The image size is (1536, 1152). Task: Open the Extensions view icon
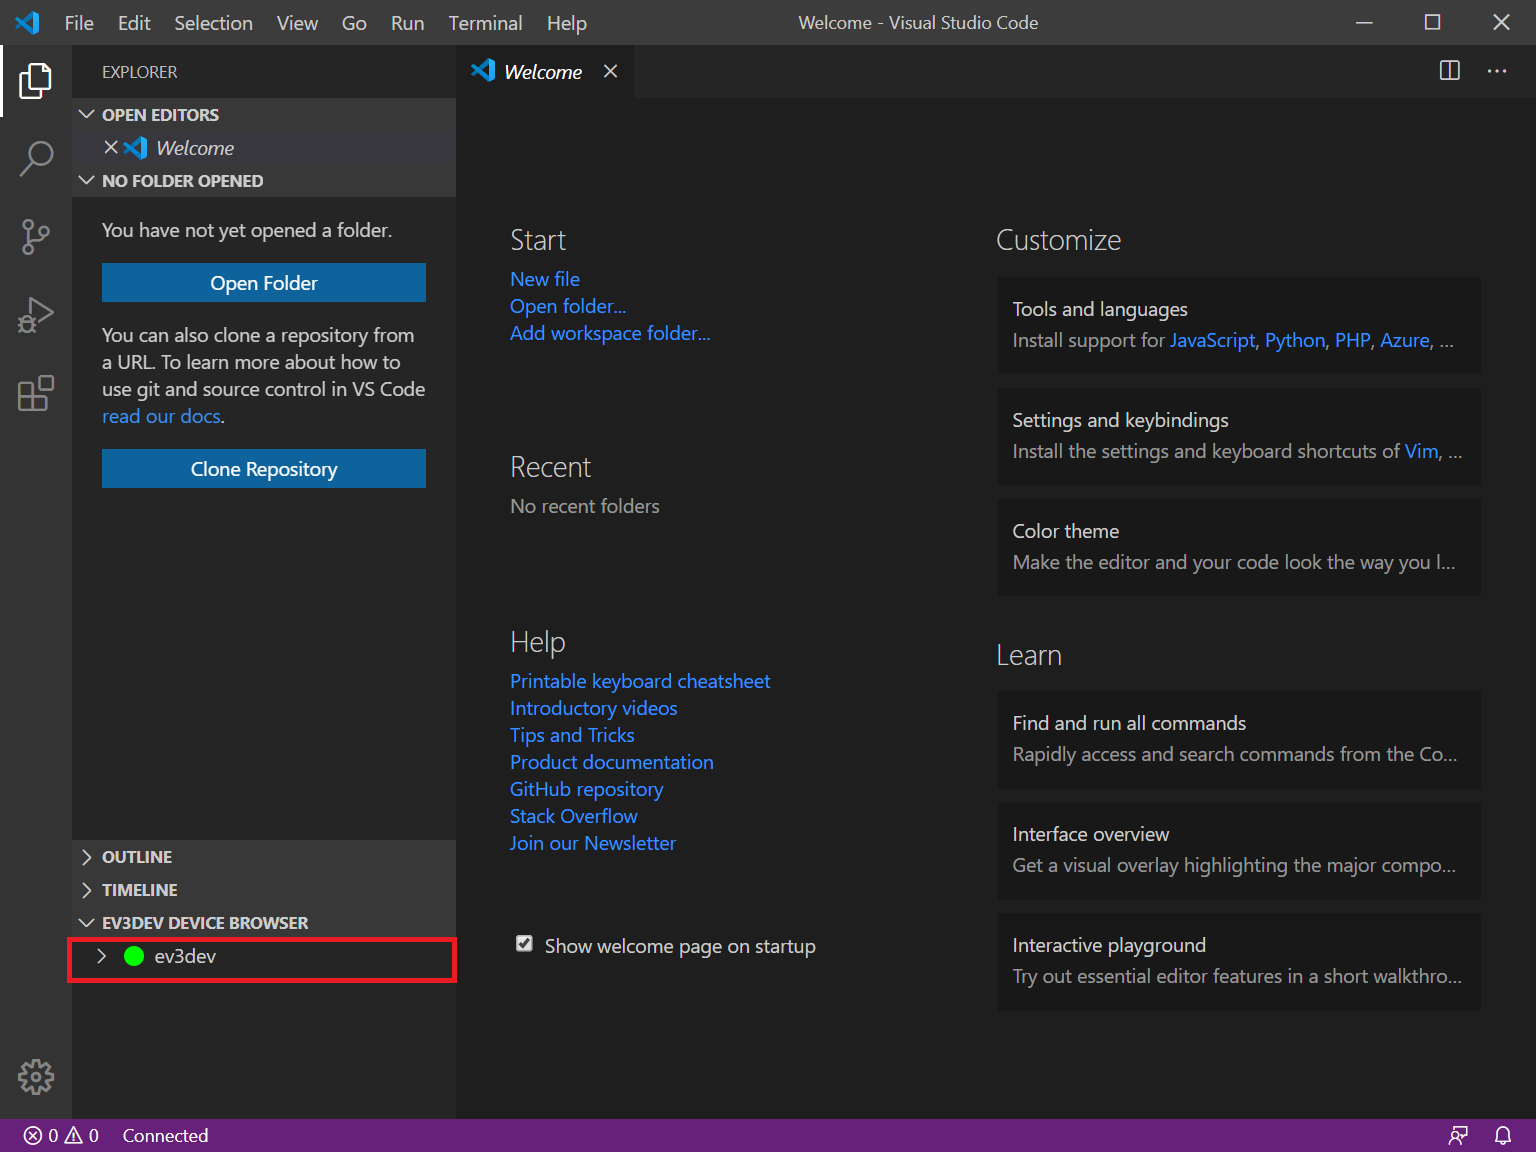click(x=36, y=393)
